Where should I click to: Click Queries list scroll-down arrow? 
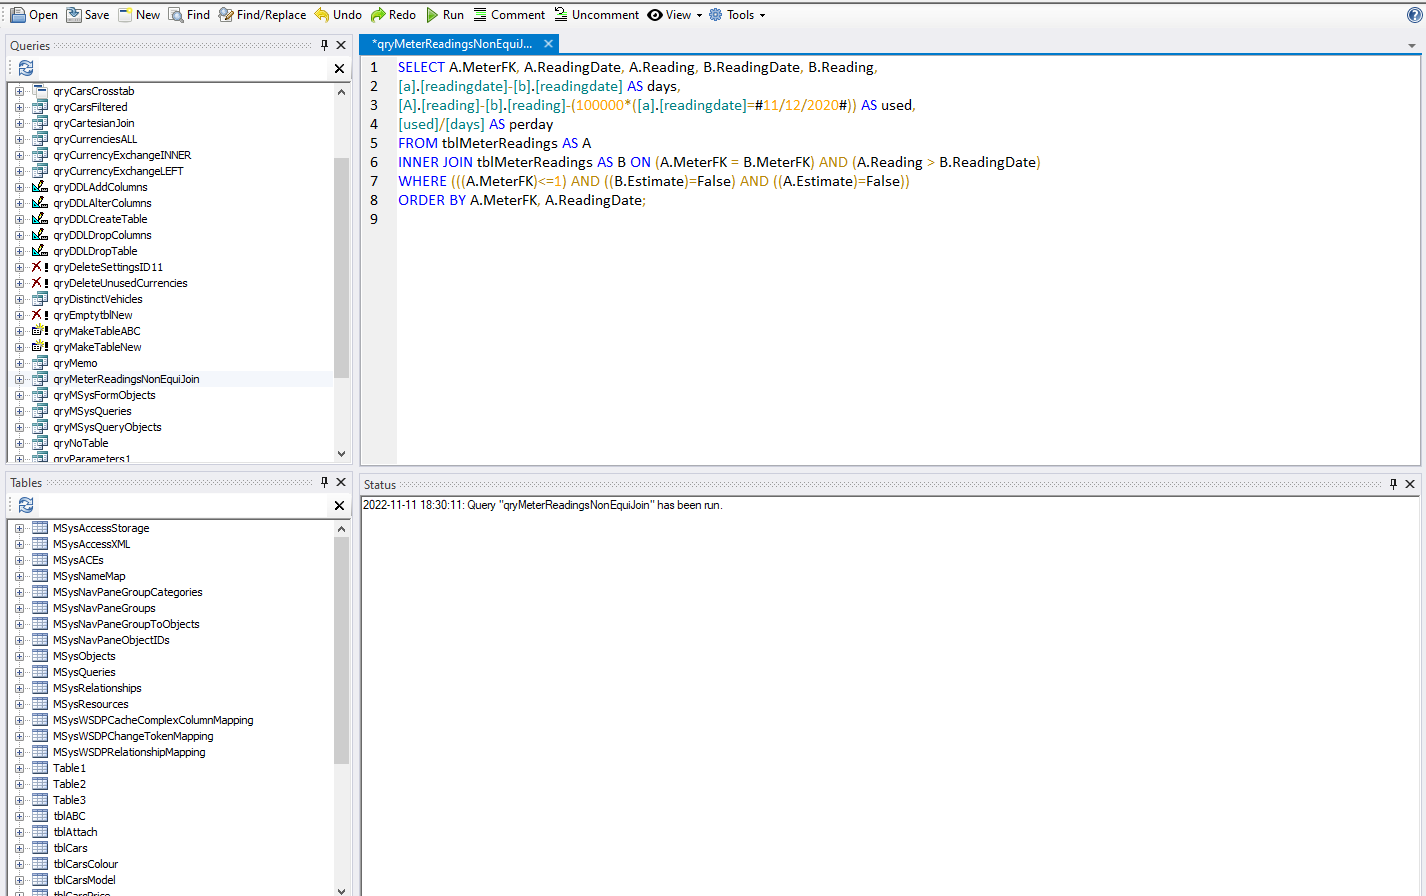pyautogui.click(x=341, y=453)
